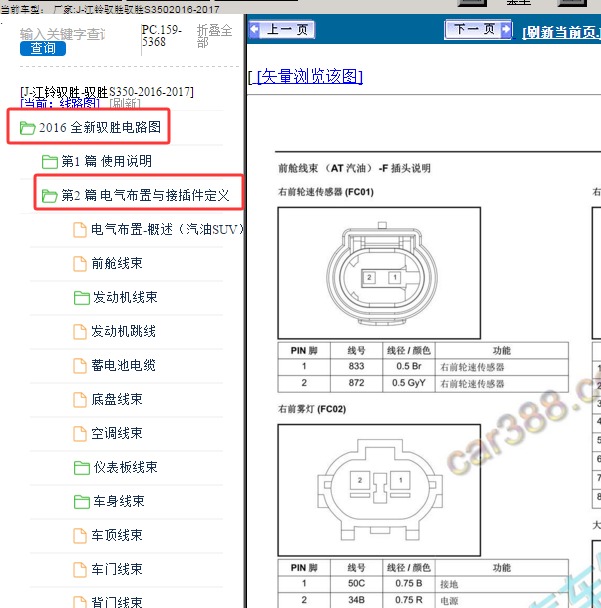
Task: Select the 0.5 GyY wire color cell
Action: pos(409,383)
